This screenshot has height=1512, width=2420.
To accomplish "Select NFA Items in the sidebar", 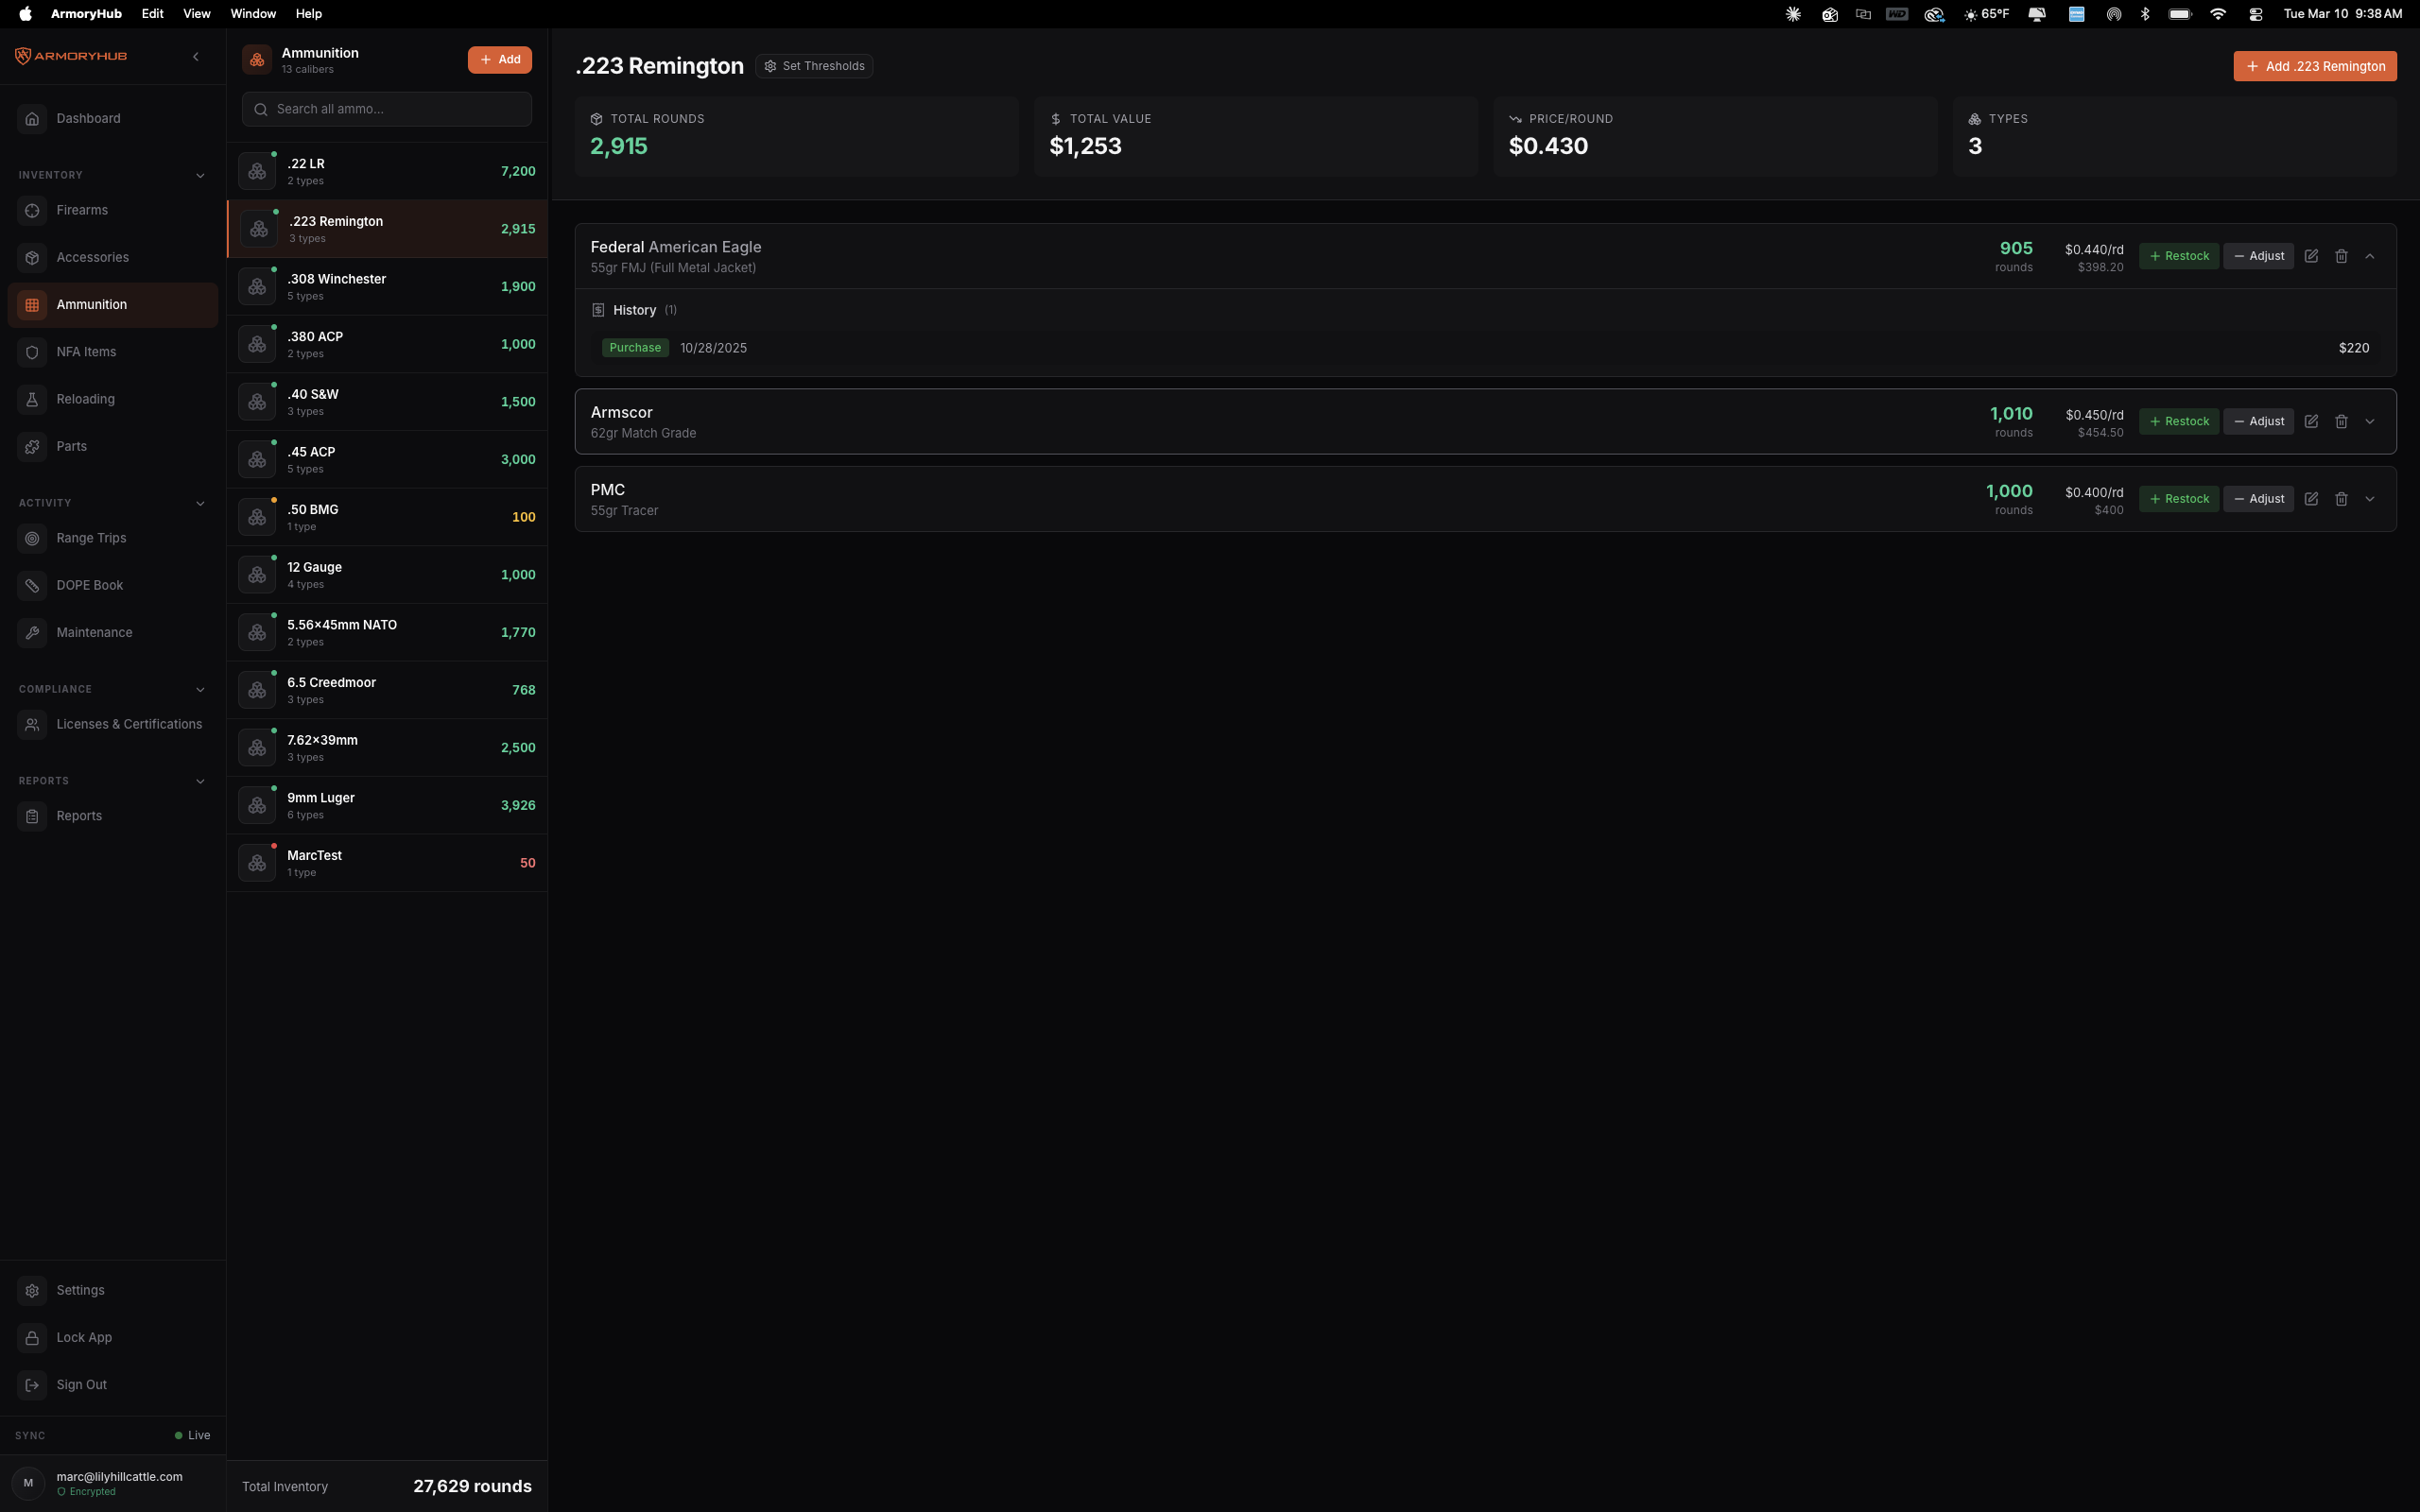I will [x=87, y=352].
